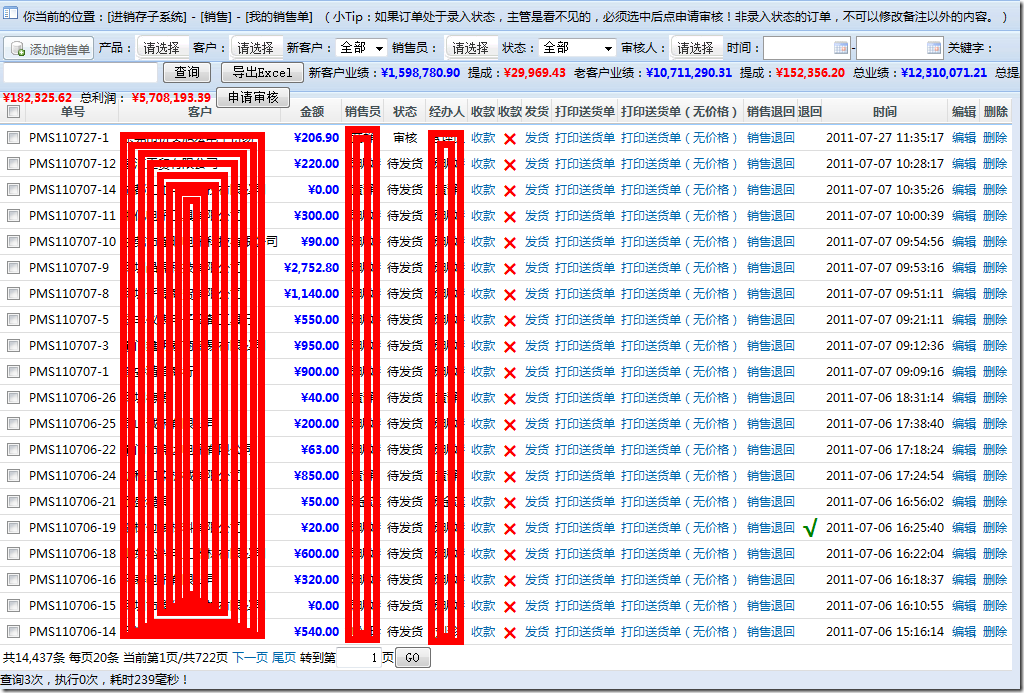Click the red X icon in row PMS110707-3

[x=510, y=346]
